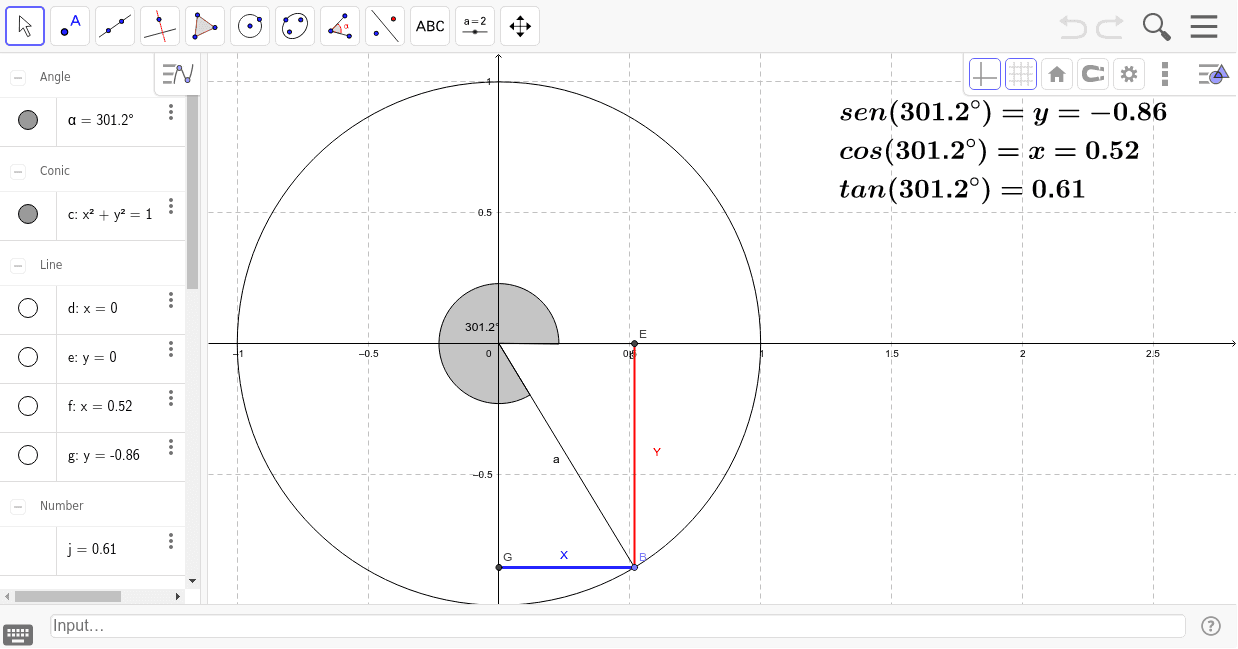Click the blue point on the circle
The image size is (1238, 649).
pos(634,567)
